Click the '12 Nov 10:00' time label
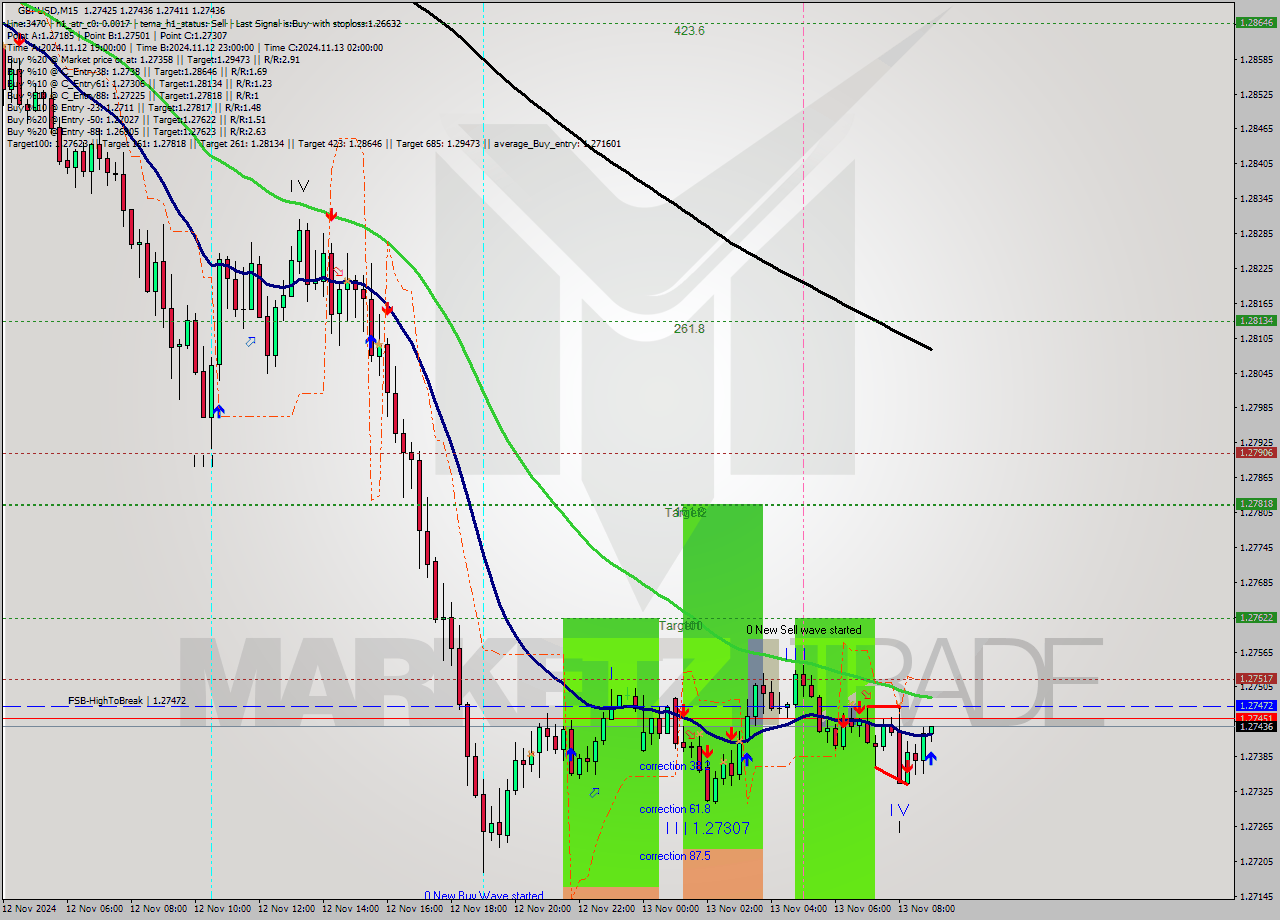The height and width of the screenshot is (920, 1280). click(222, 909)
